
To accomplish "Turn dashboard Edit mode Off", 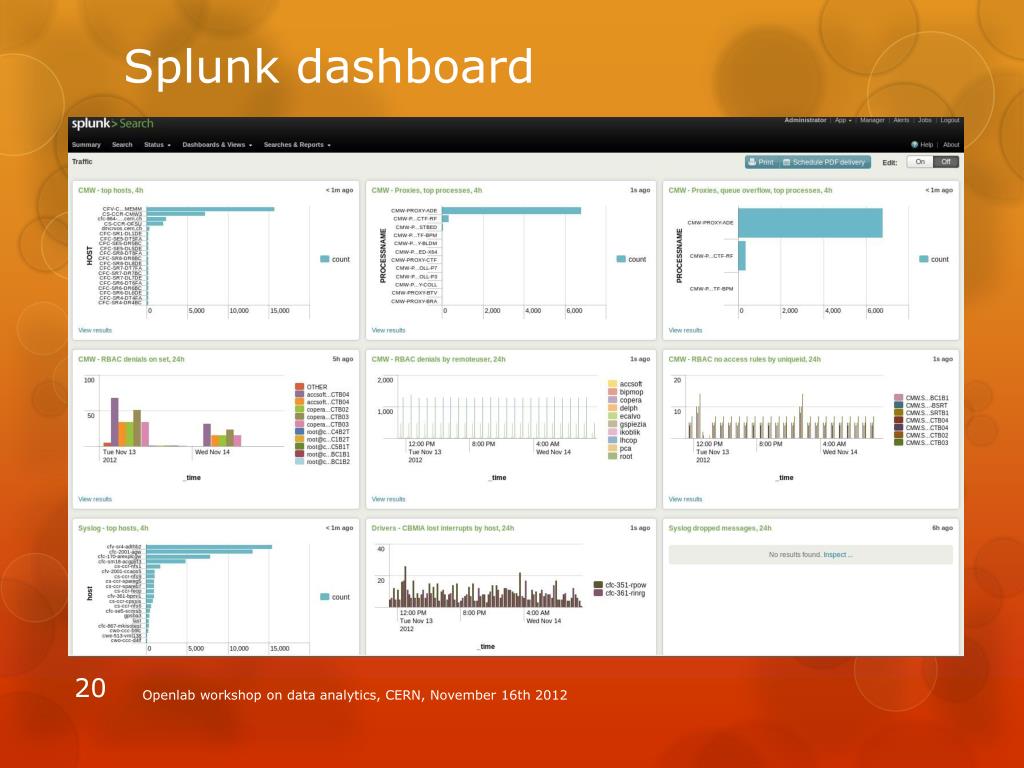I will tap(946, 162).
